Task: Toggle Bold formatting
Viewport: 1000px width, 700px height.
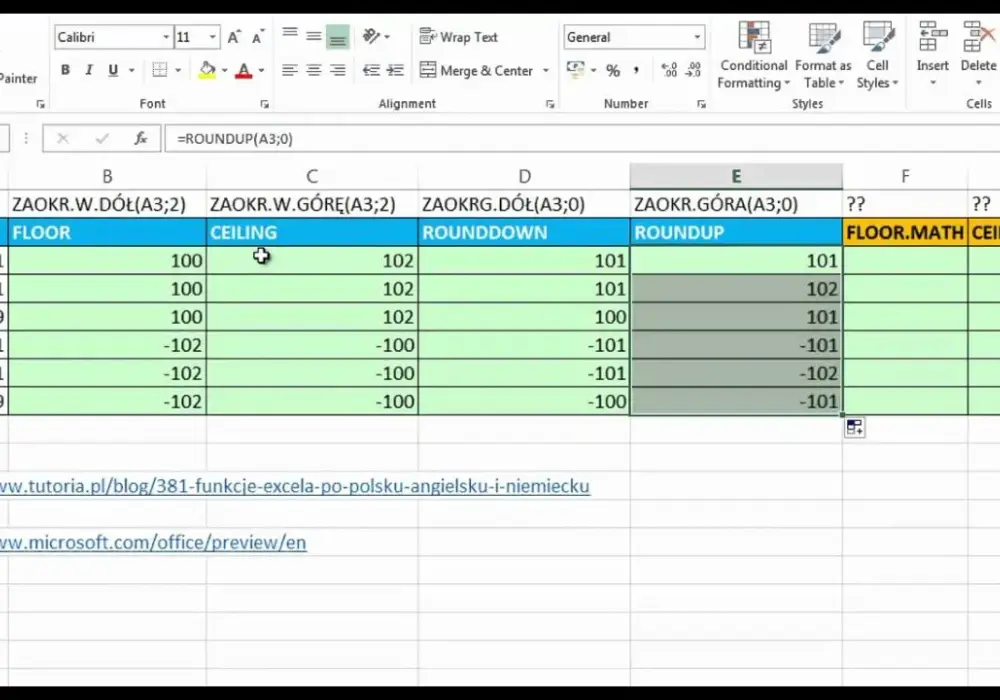Action: tap(65, 70)
